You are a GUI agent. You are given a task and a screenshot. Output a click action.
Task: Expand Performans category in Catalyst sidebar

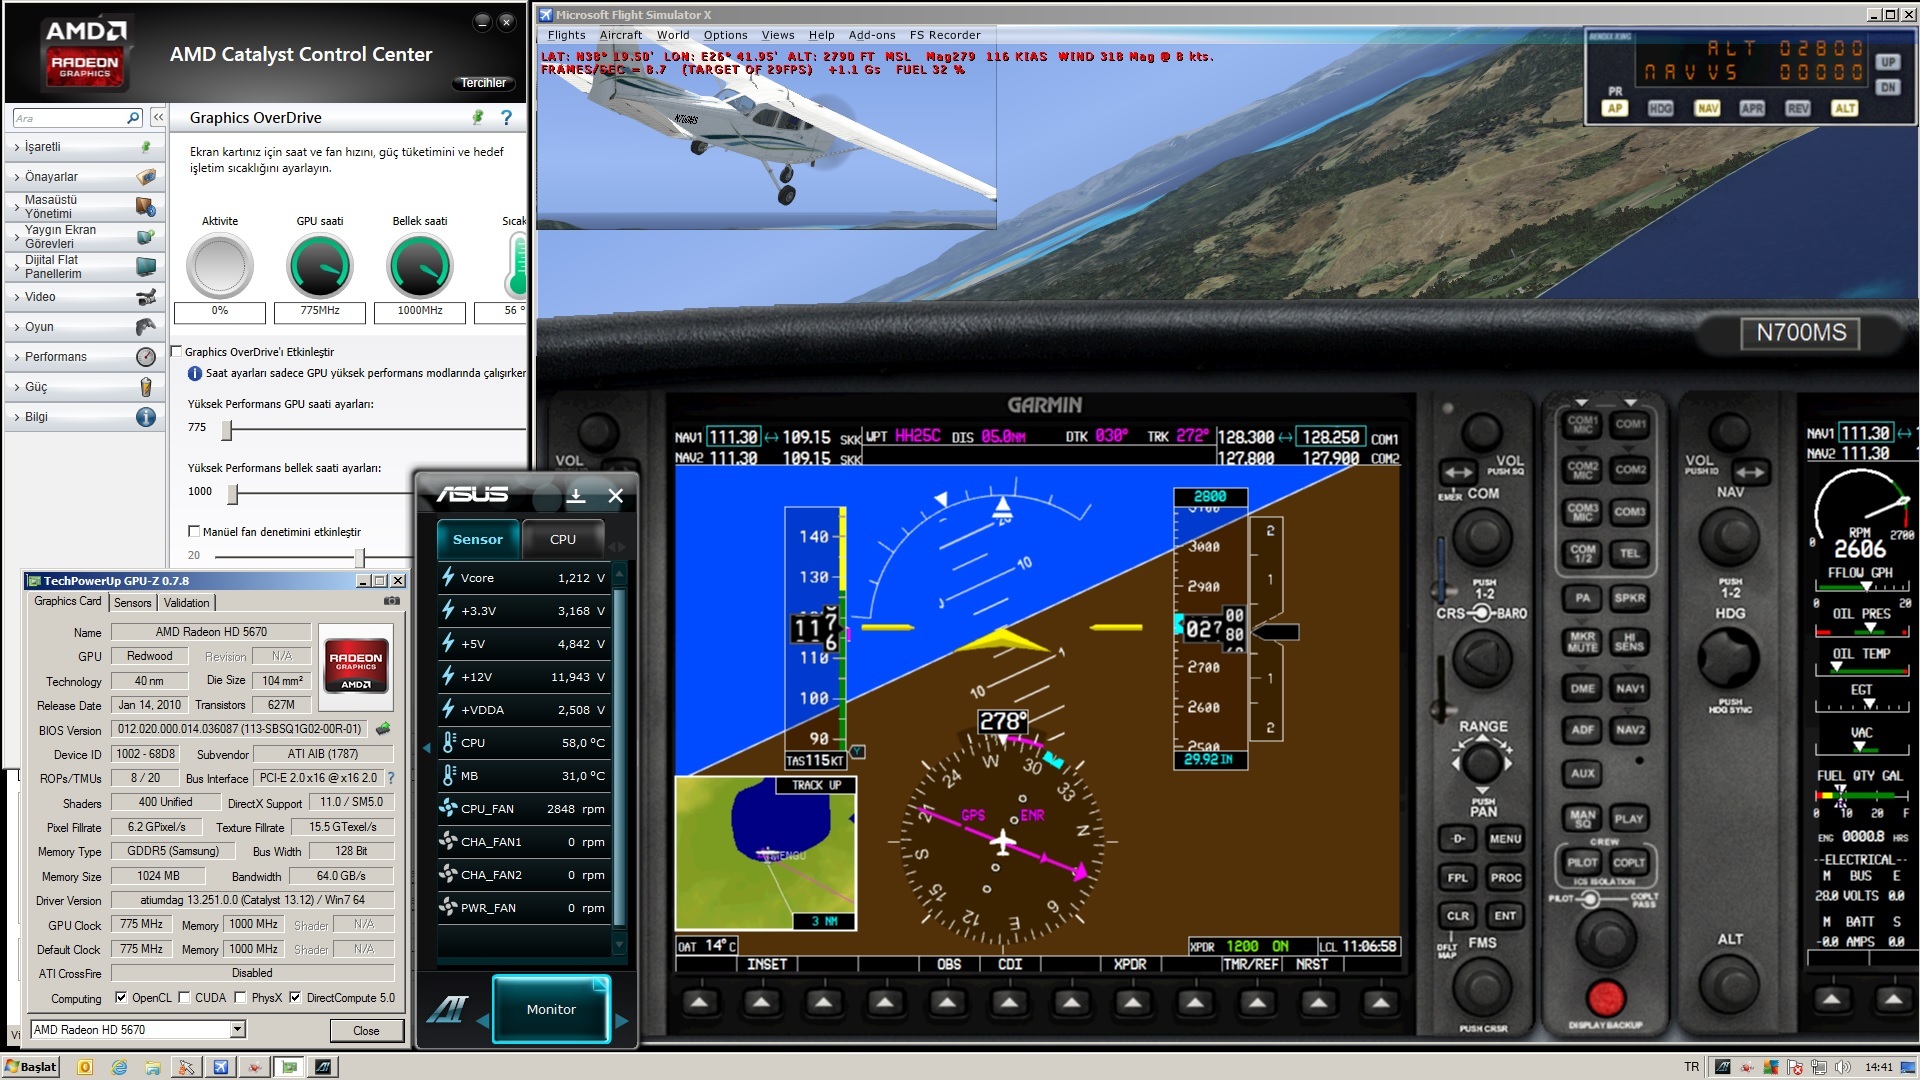click(85, 357)
